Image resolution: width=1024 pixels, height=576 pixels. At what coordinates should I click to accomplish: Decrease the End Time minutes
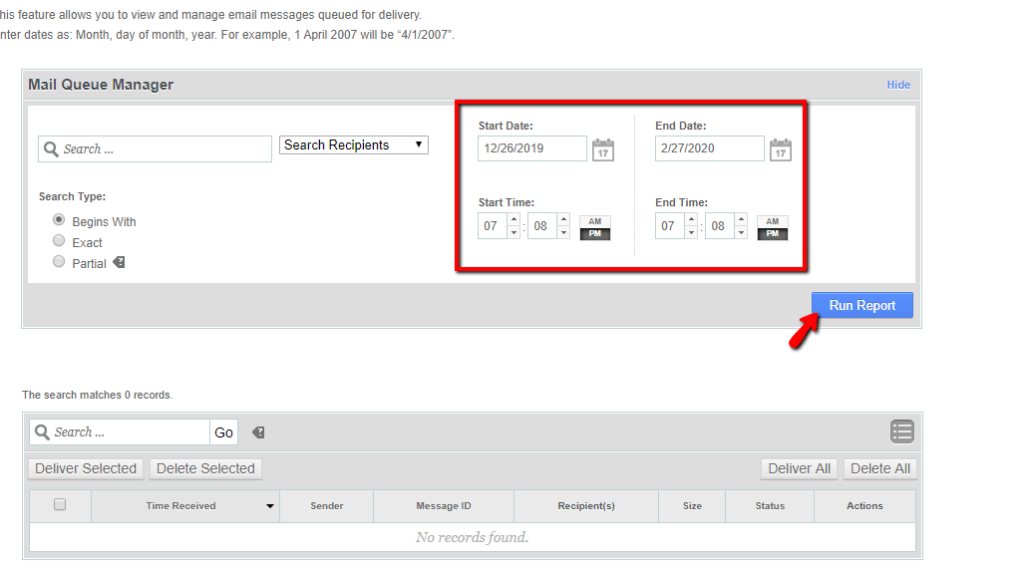(741, 232)
